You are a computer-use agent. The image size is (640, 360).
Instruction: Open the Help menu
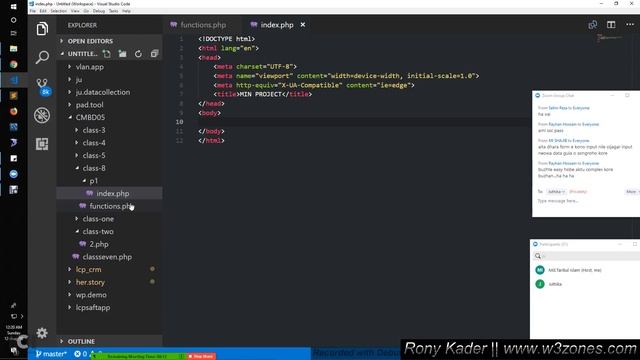coord(127,11)
